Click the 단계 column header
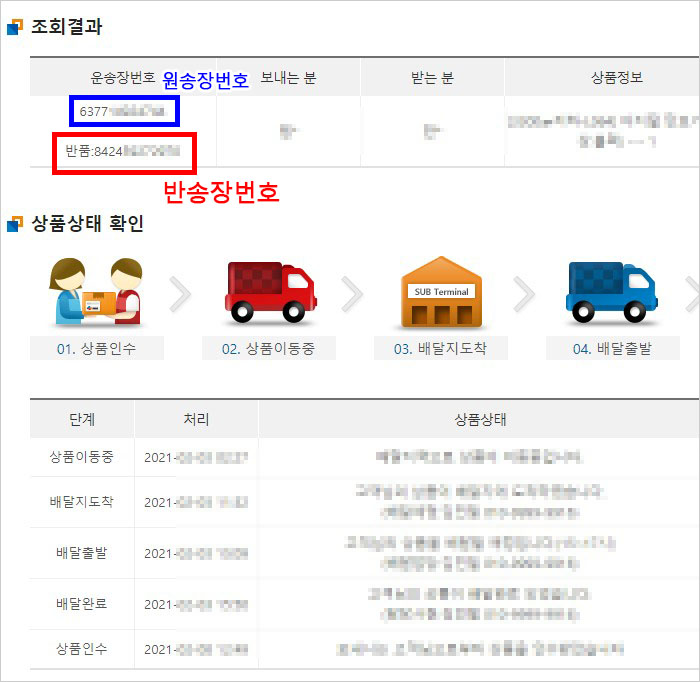This screenshot has height=682, width=700. pyautogui.click(x=82, y=419)
